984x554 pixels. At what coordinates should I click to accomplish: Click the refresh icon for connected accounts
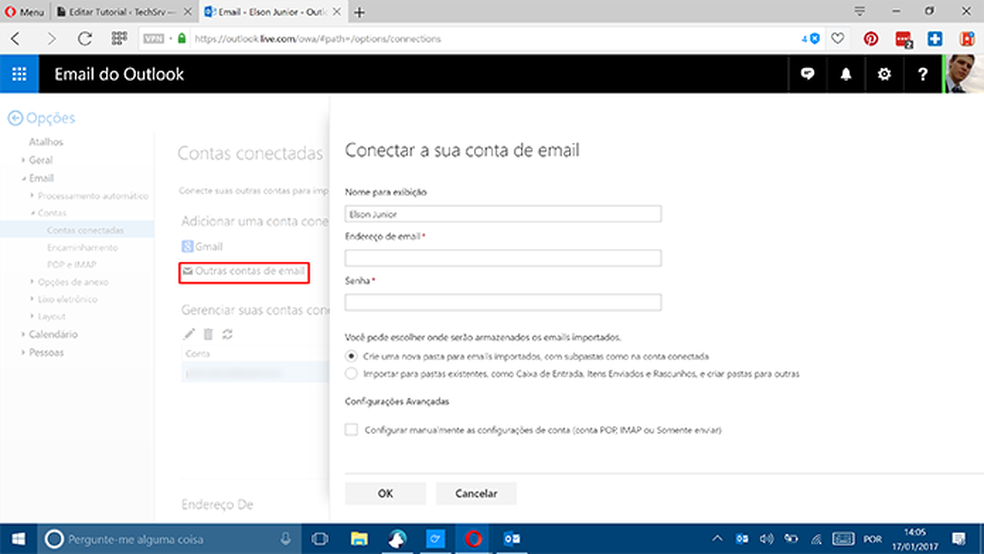coord(228,334)
